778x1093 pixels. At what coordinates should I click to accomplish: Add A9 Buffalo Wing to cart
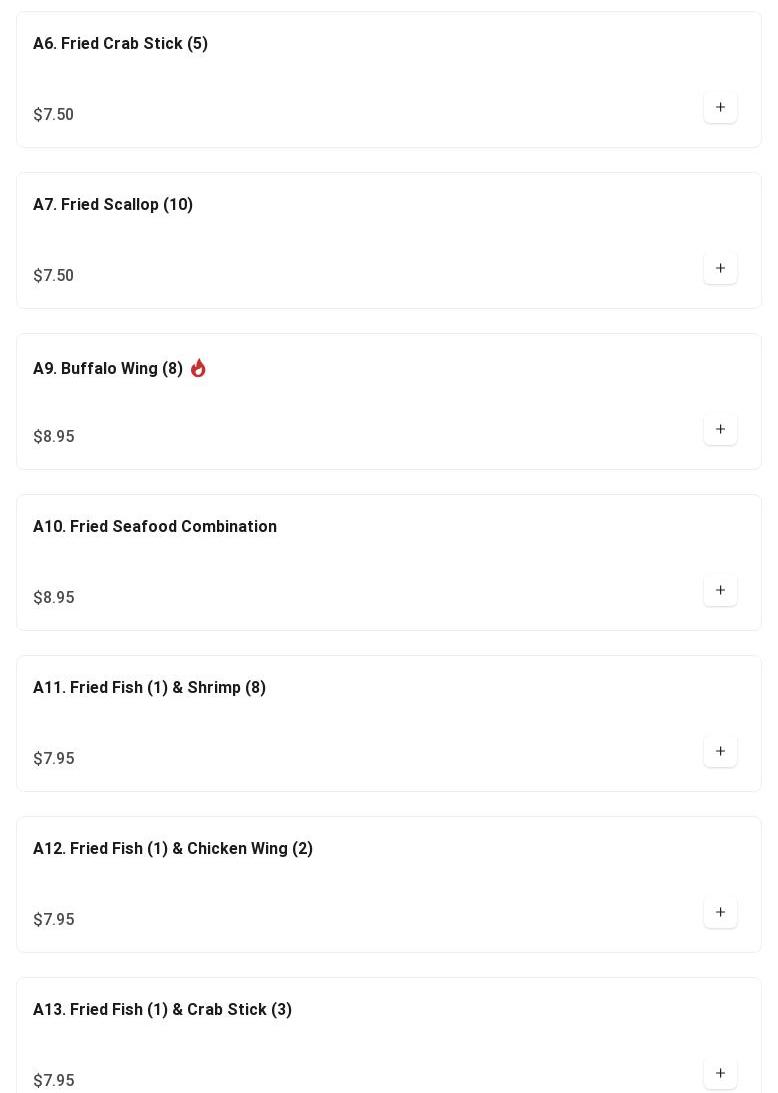point(720,430)
